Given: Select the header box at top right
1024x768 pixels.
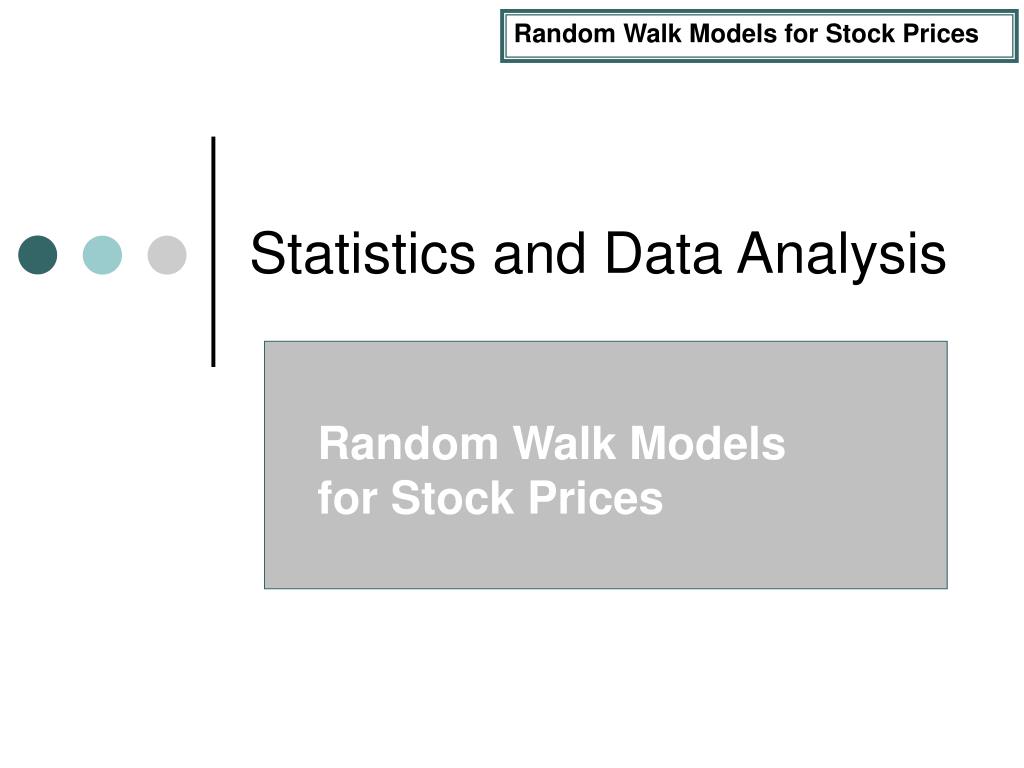Looking at the screenshot, I should coord(759,36).
